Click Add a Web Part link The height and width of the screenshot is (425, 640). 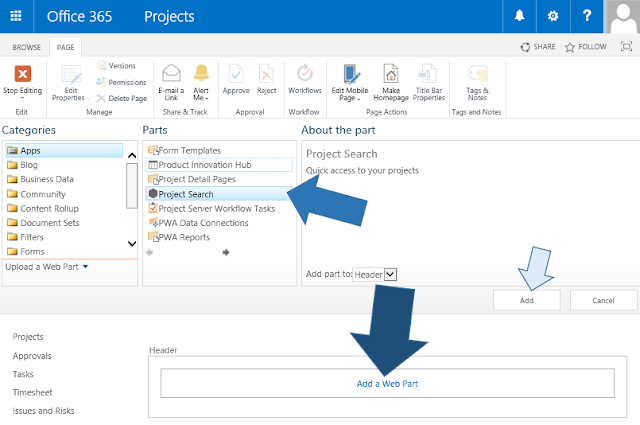(x=387, y=384)
